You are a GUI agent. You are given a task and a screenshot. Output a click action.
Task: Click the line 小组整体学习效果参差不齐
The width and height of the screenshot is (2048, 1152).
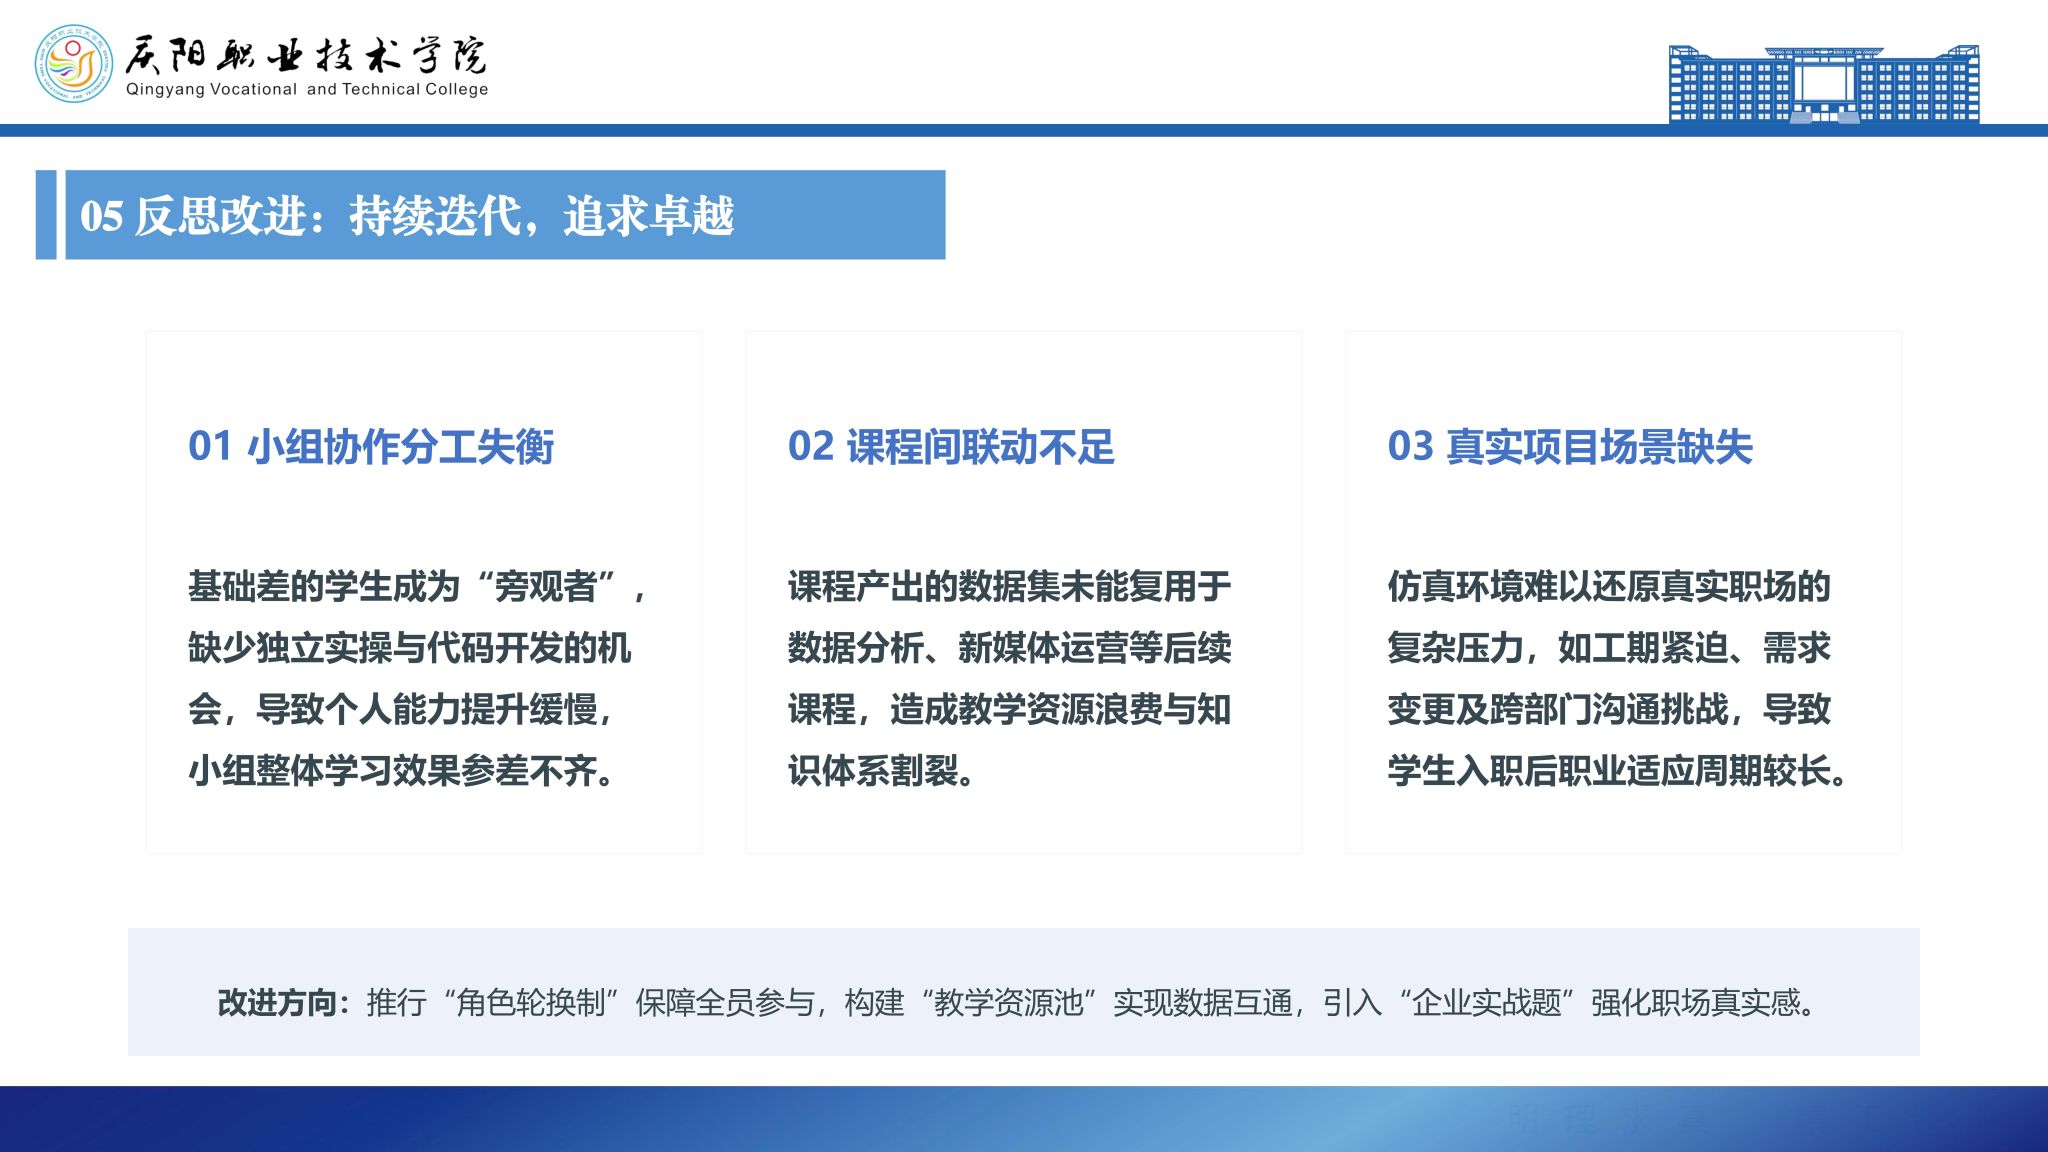point(402,770)
